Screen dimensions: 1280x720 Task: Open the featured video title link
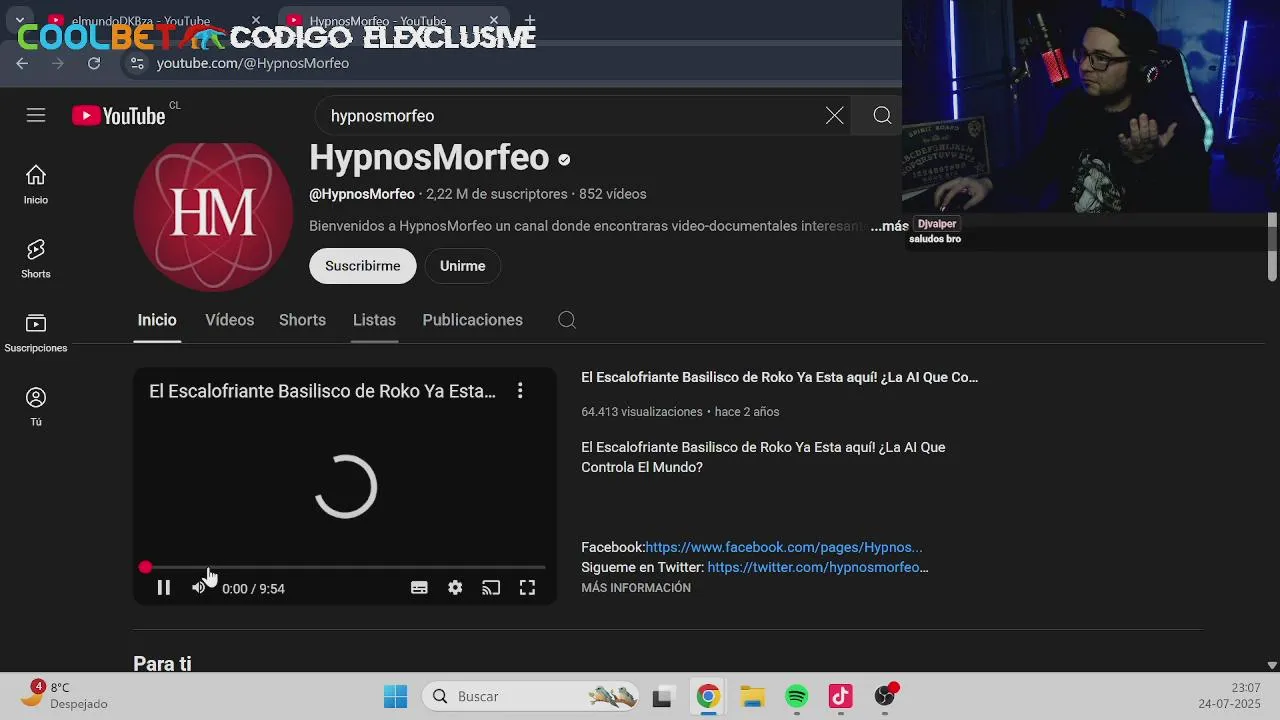pos(780,377)
